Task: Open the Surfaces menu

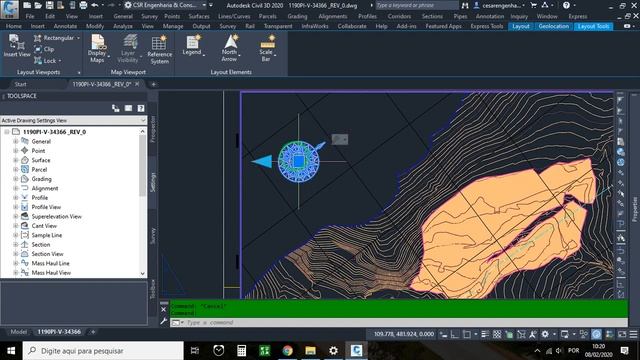Action: [199, 16]
